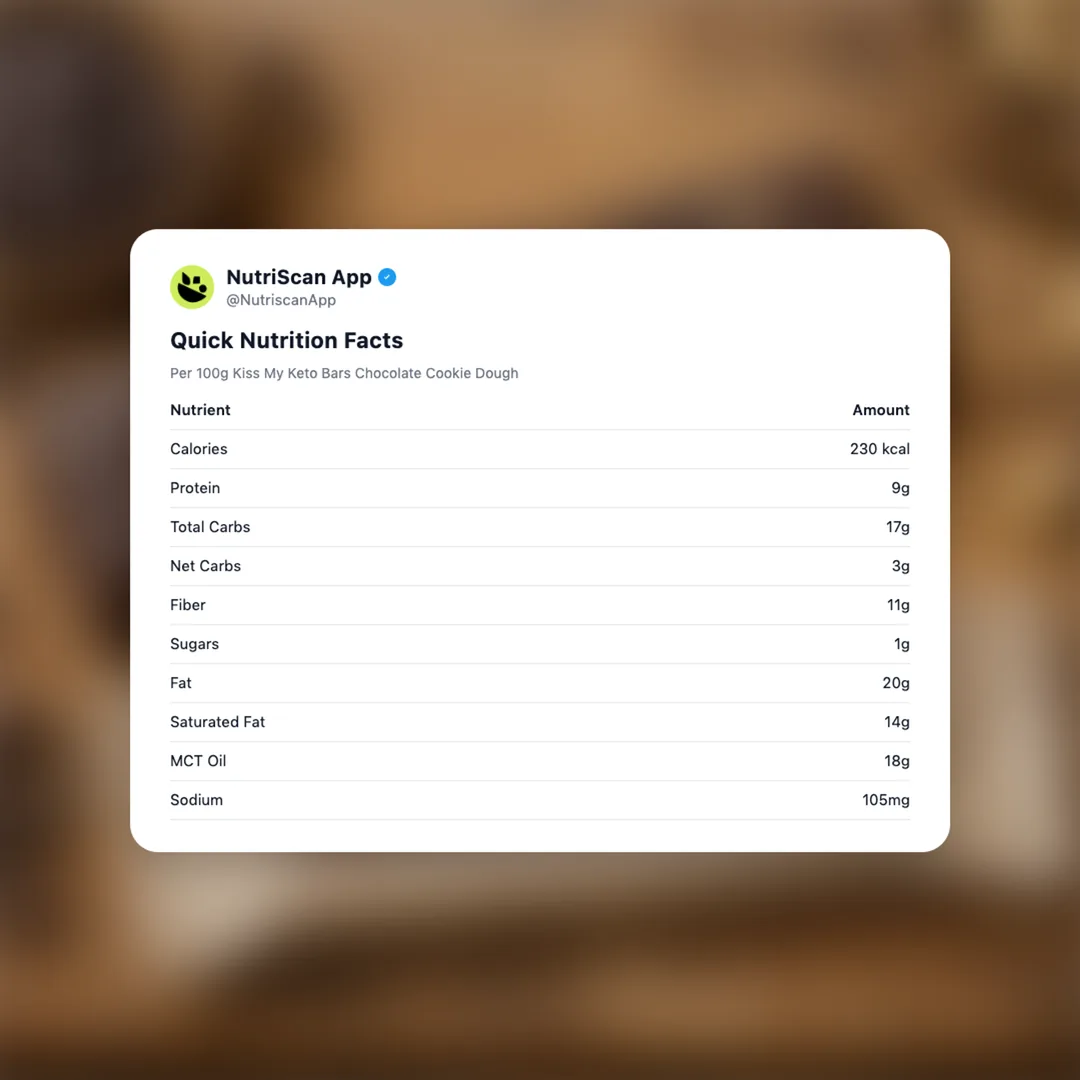
Task: Click the blue verified badge
Action: tap(387, 277)
